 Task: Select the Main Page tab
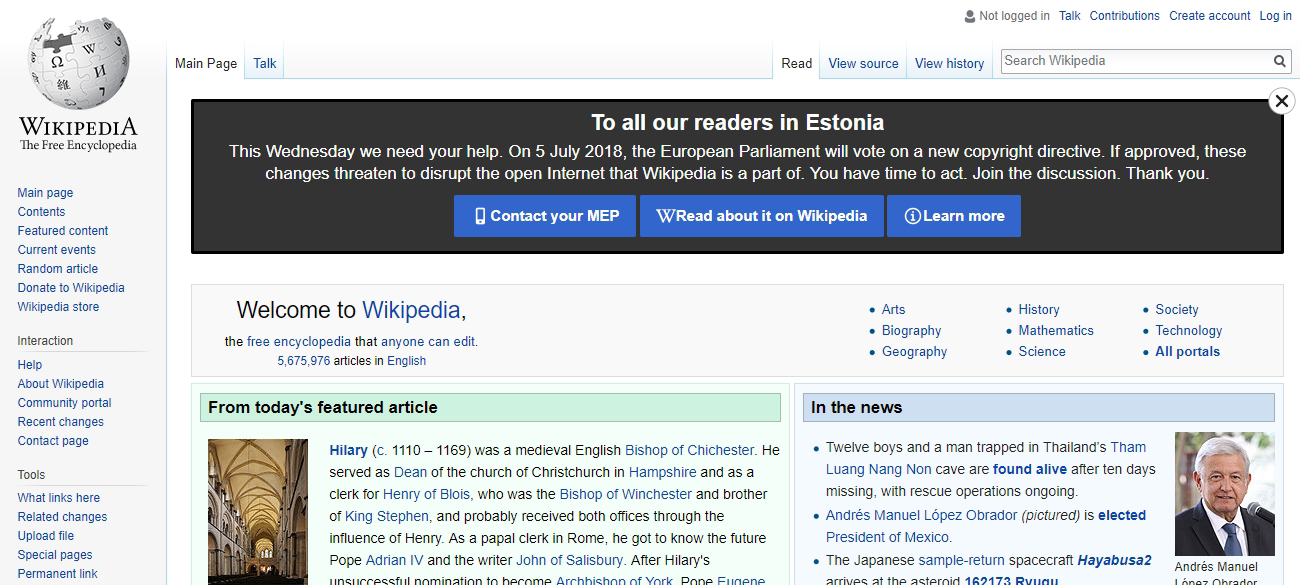[206, 63]
